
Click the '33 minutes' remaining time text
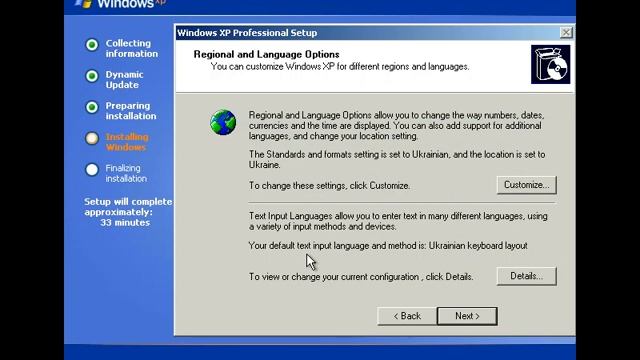[x=125, y=222]
